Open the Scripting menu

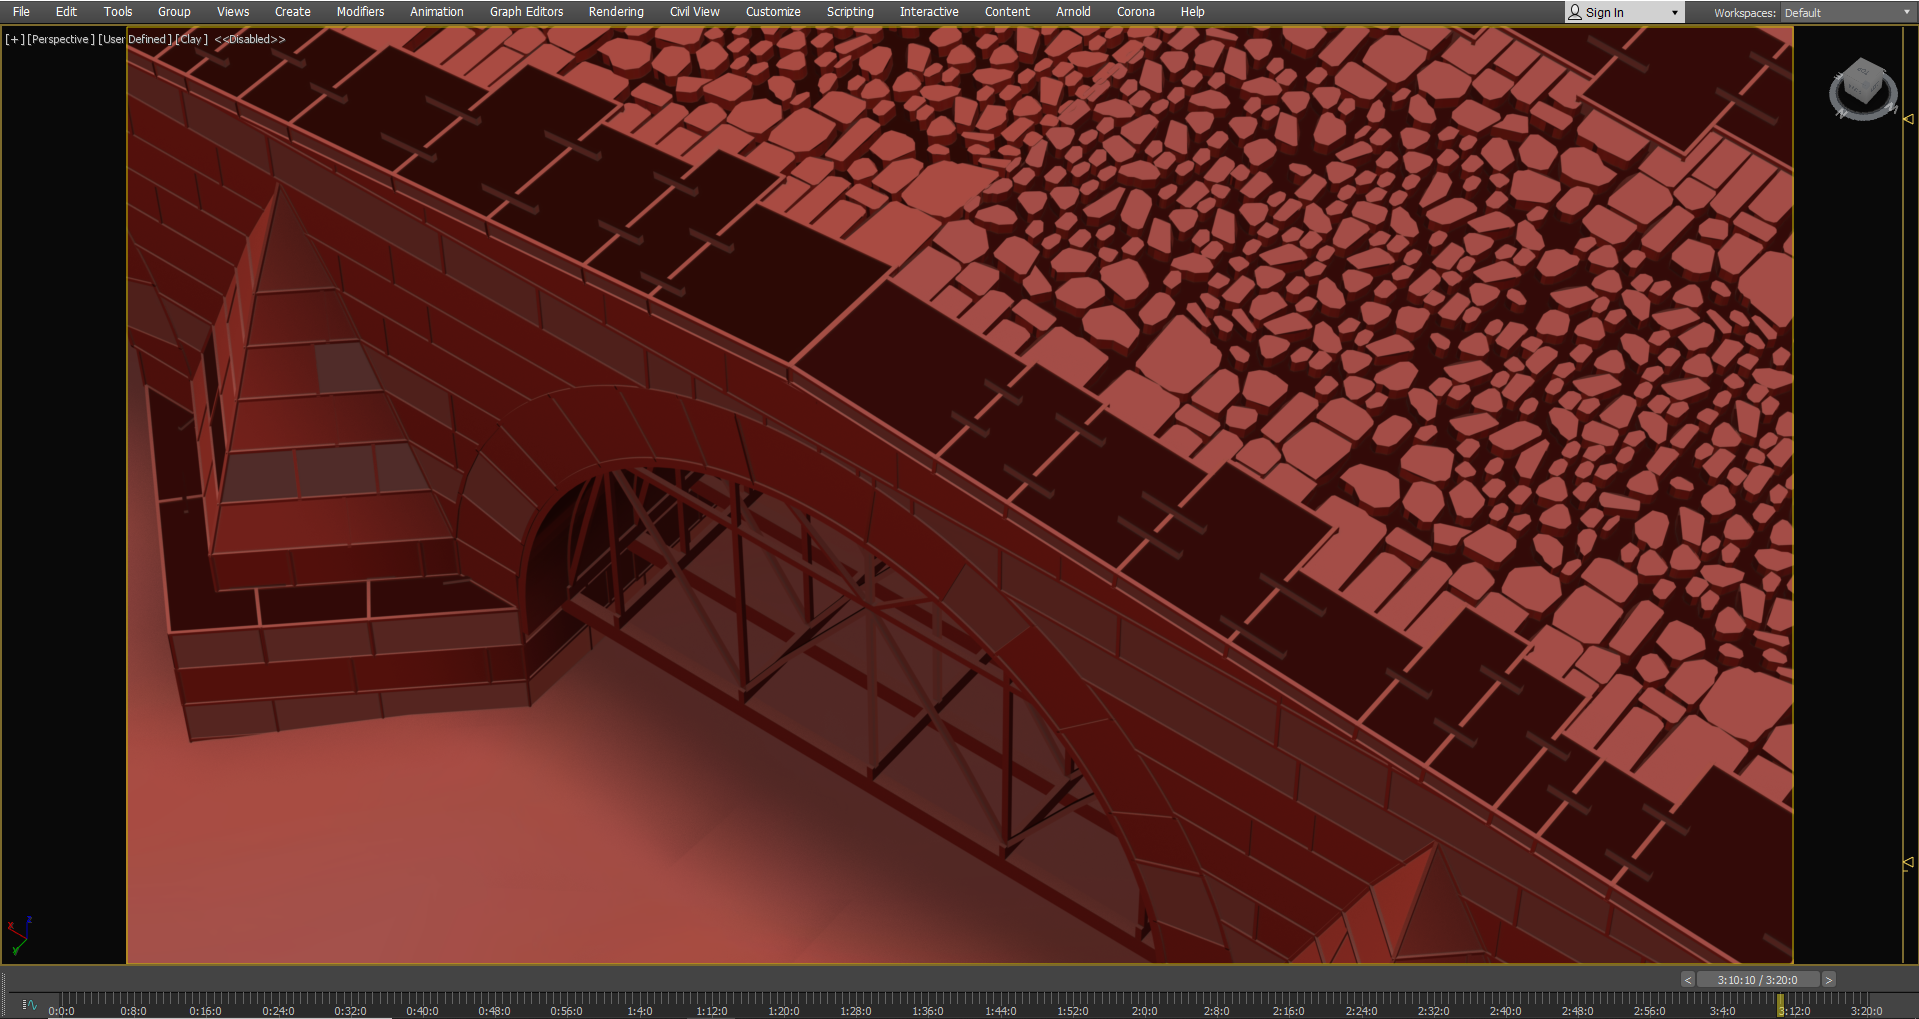pyautogui.click(x=850, y=12)
